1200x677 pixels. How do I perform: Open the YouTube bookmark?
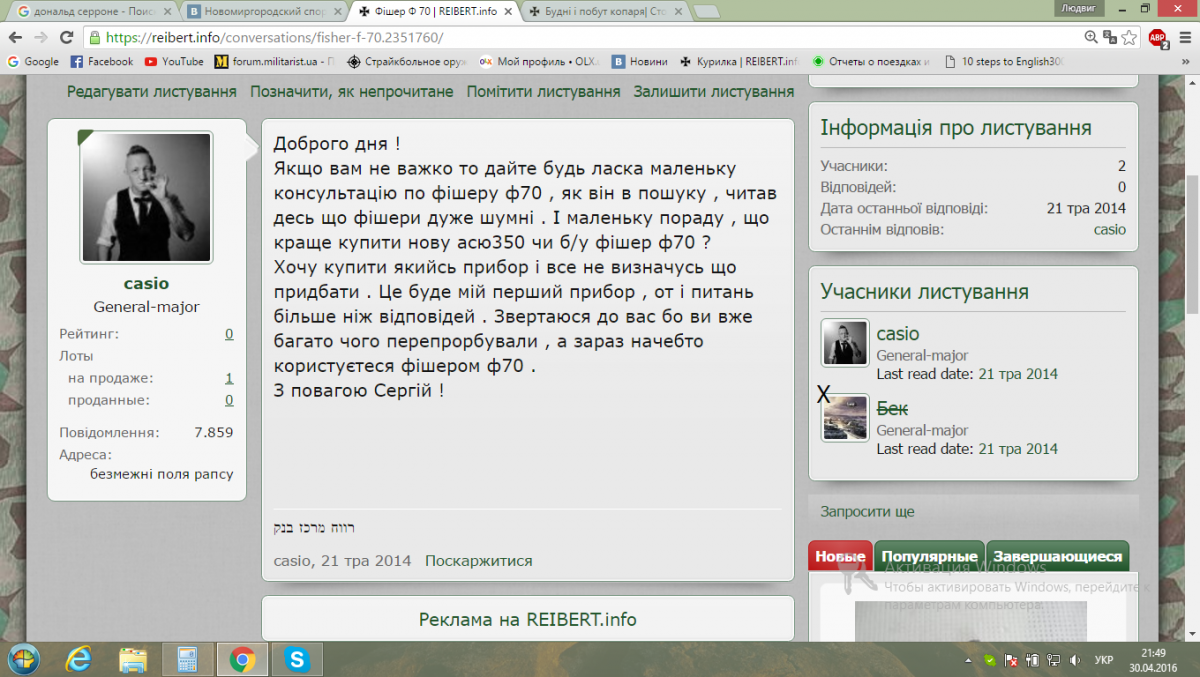pyautogui.click(x=174, y=61)
